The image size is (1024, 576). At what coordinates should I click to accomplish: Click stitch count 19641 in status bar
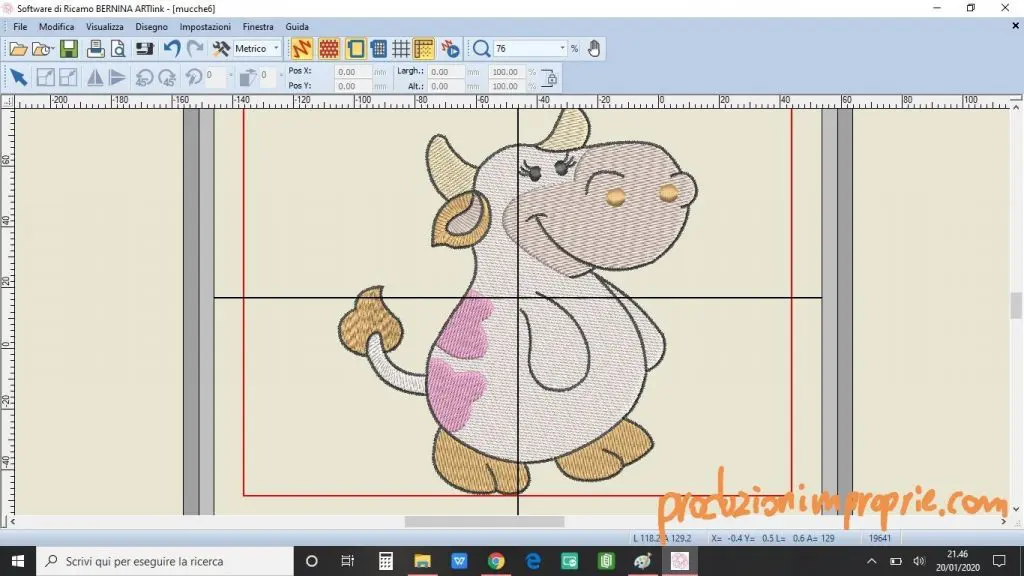[x=880, y=538]
